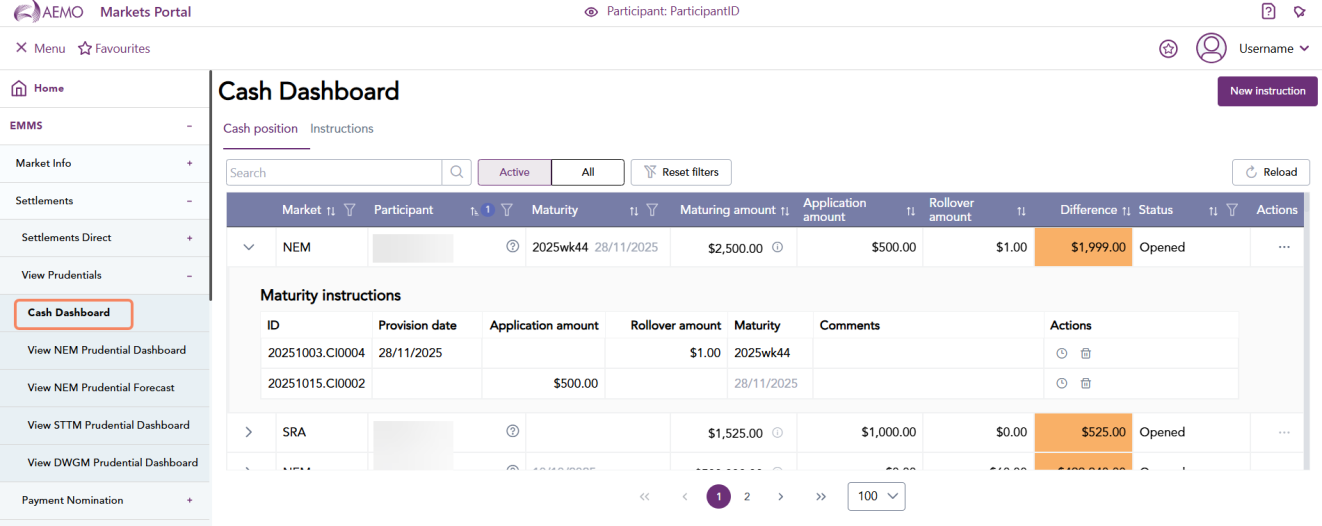
Task: Collapse the expanded NEM row chevron
Action: pos(249,247)
